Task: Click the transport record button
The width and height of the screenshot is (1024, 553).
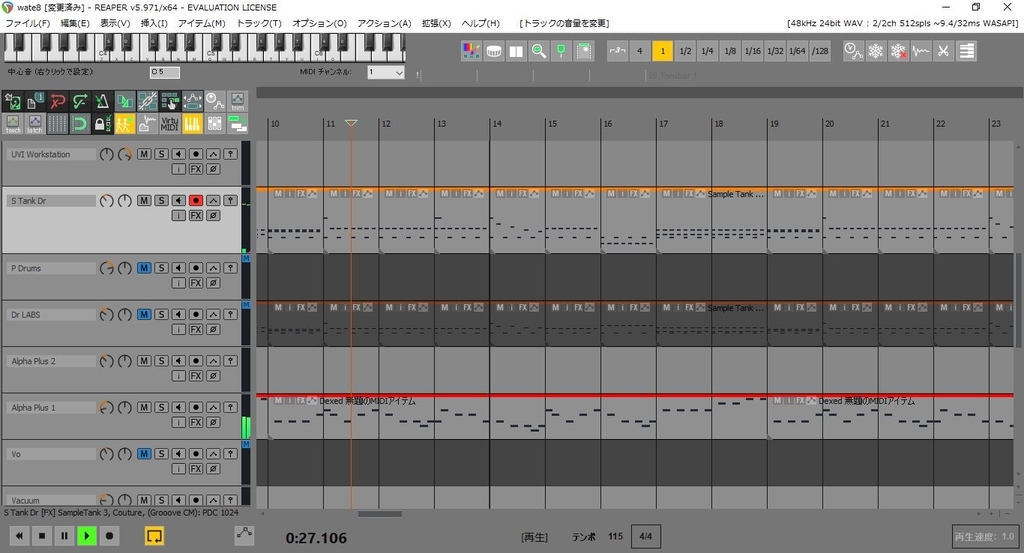Action: coord(109,536)
